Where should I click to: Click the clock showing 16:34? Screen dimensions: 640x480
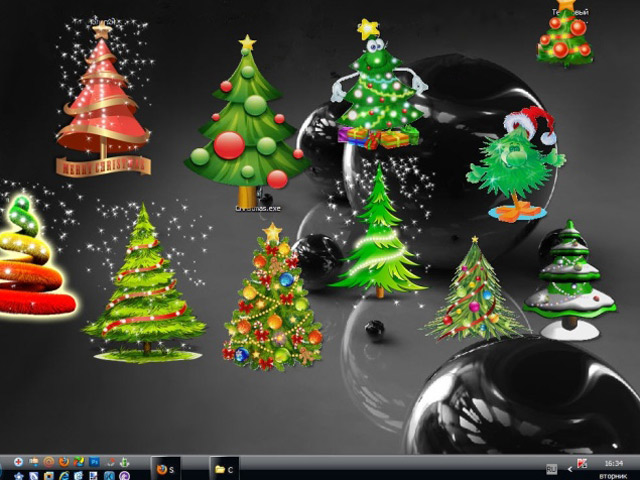pyautogui.click(x=613, y=463)
